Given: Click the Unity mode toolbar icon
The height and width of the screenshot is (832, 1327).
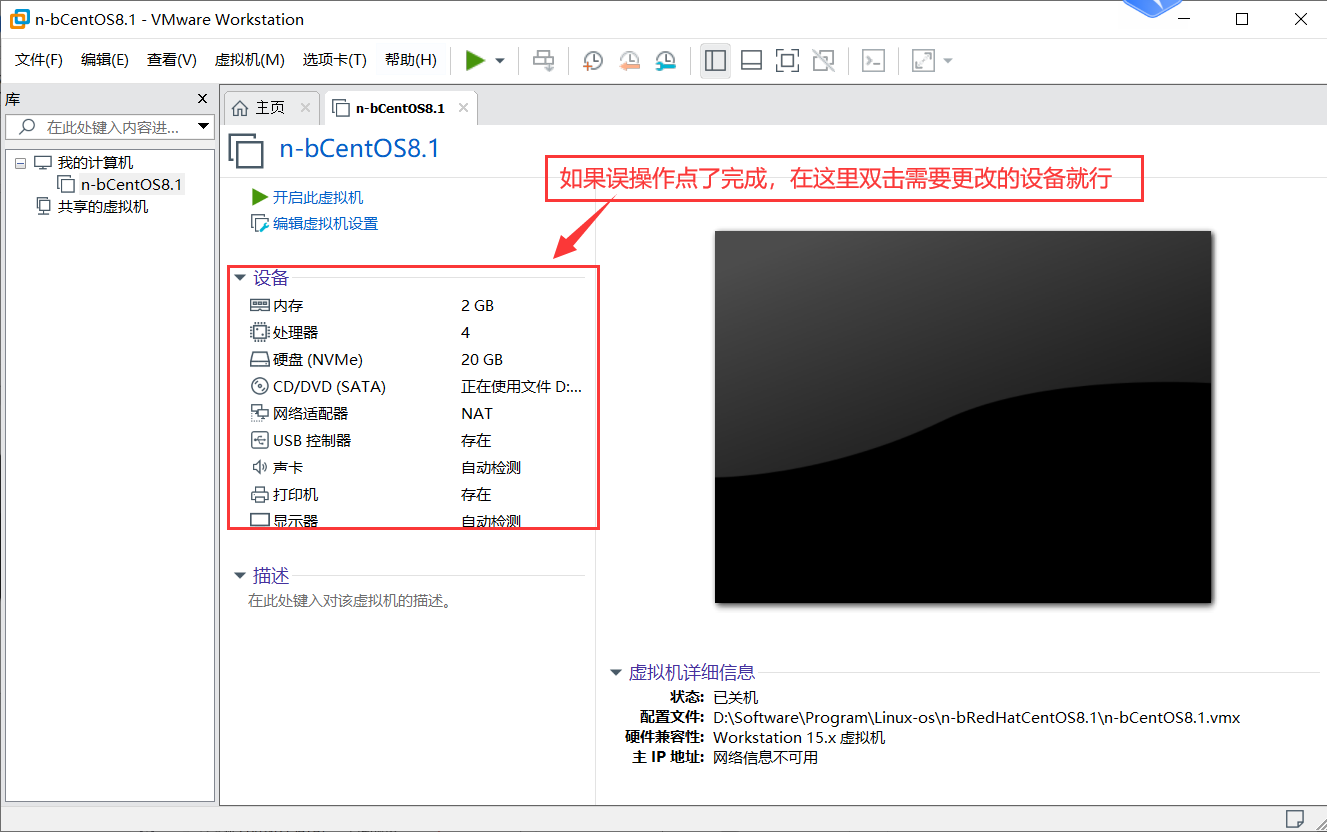Looking at the screenshot, I should [823, 61].
